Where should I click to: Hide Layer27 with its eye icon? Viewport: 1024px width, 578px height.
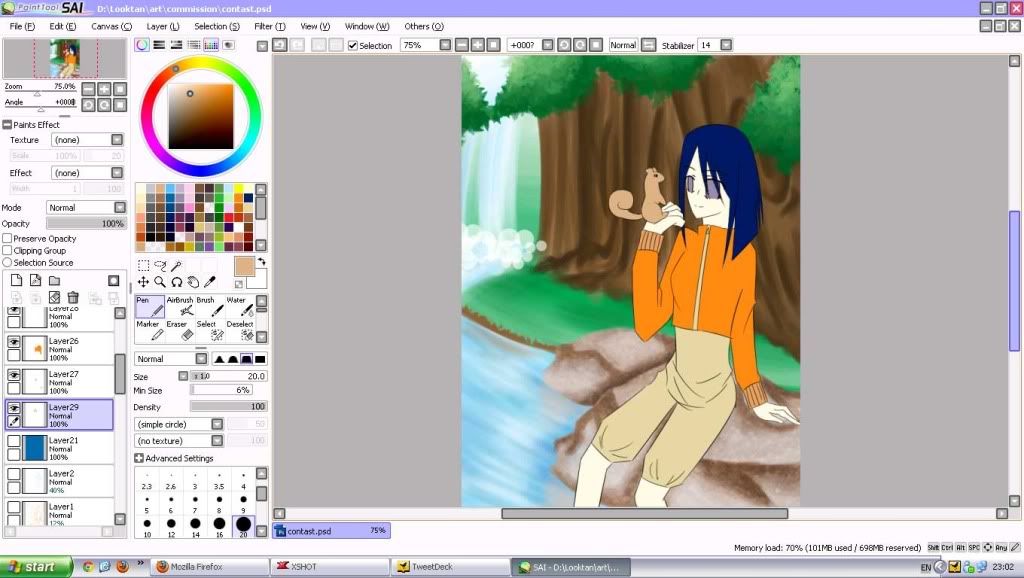[14, 376]
